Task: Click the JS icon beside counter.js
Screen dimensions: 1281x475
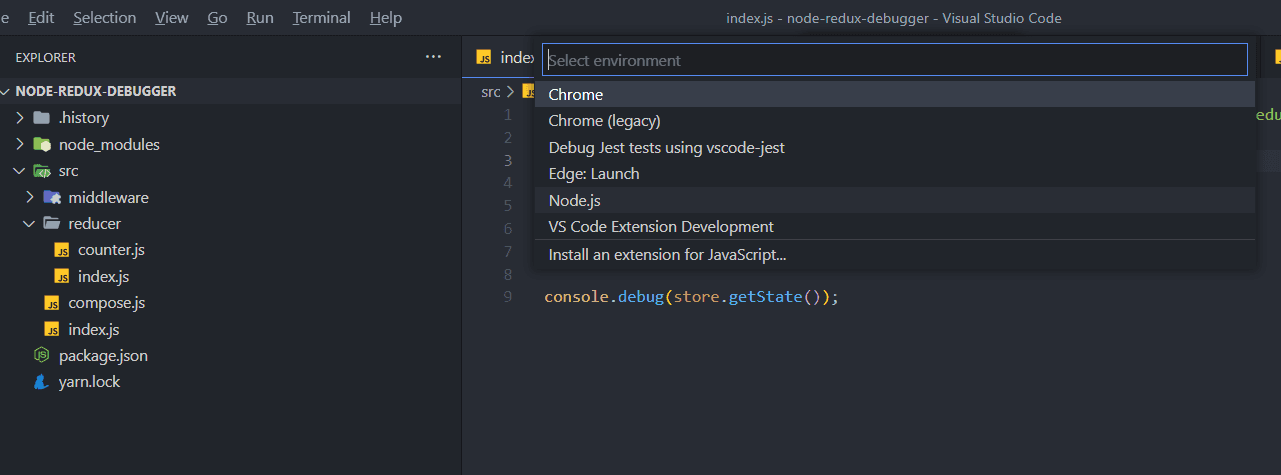Action: [x=62, y=250]
